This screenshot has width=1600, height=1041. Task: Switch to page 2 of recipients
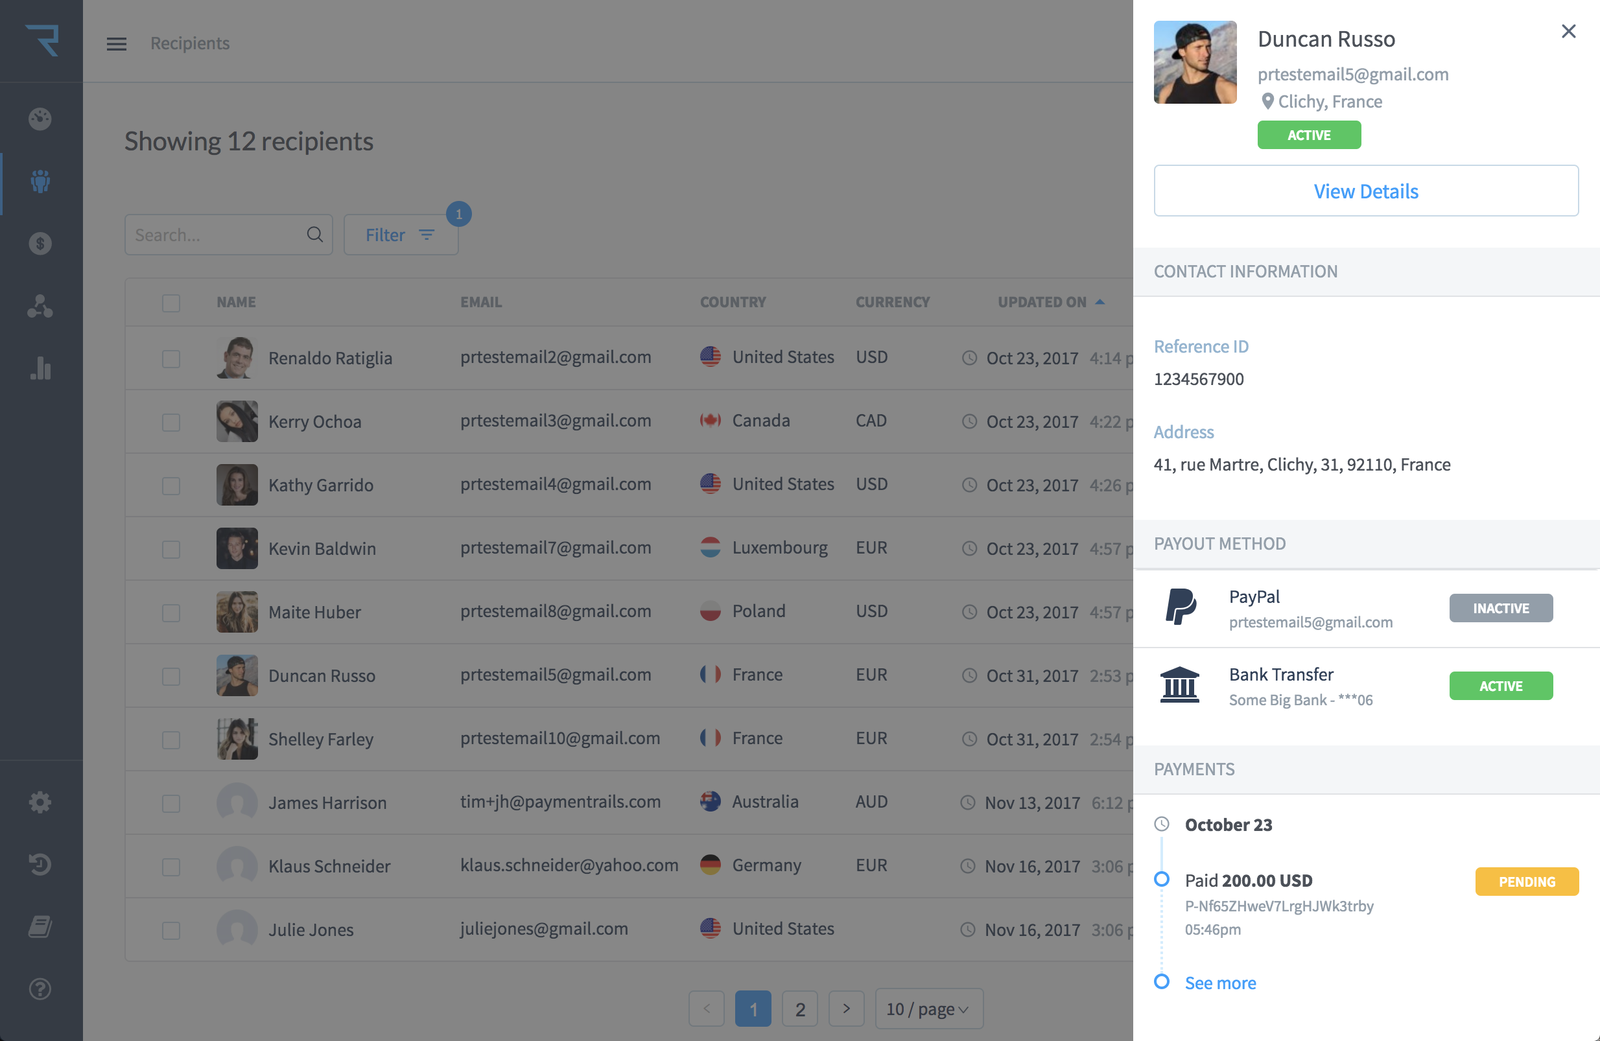pyautogui.click(x=800, y=1009)
